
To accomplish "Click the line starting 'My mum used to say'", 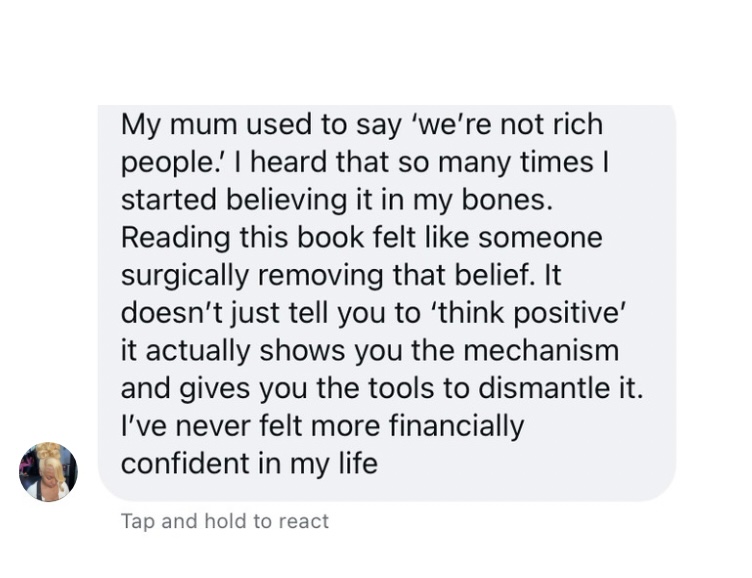I will point(362,124).
